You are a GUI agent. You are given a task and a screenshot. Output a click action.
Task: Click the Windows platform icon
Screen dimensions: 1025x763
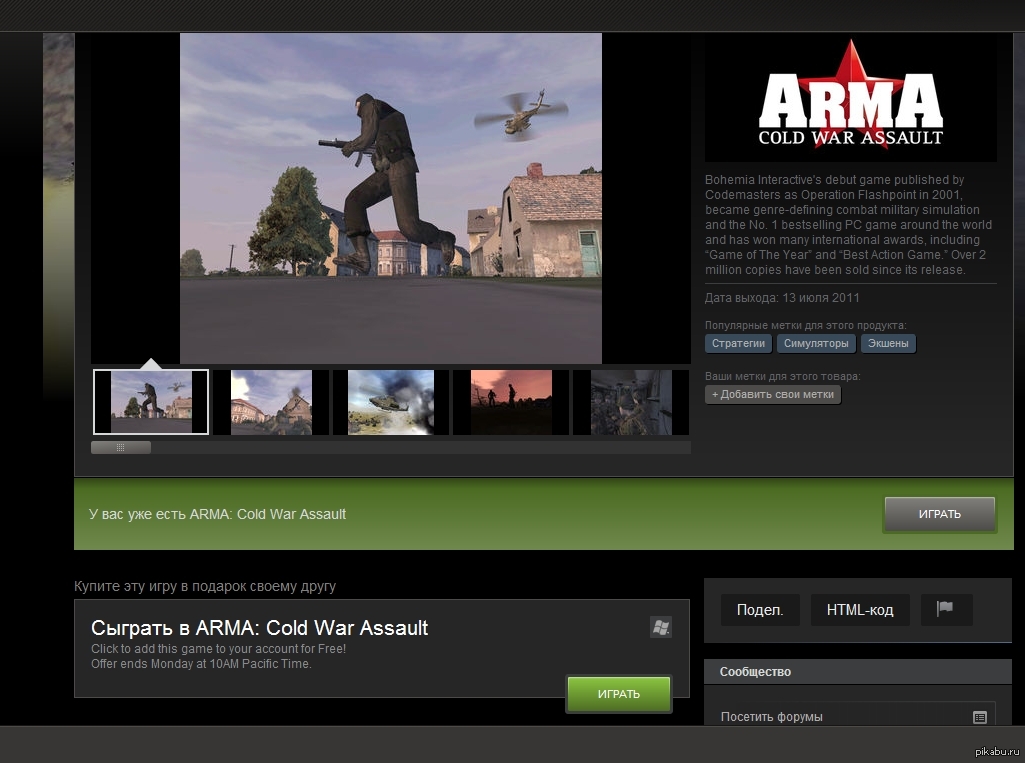(660, 627)
